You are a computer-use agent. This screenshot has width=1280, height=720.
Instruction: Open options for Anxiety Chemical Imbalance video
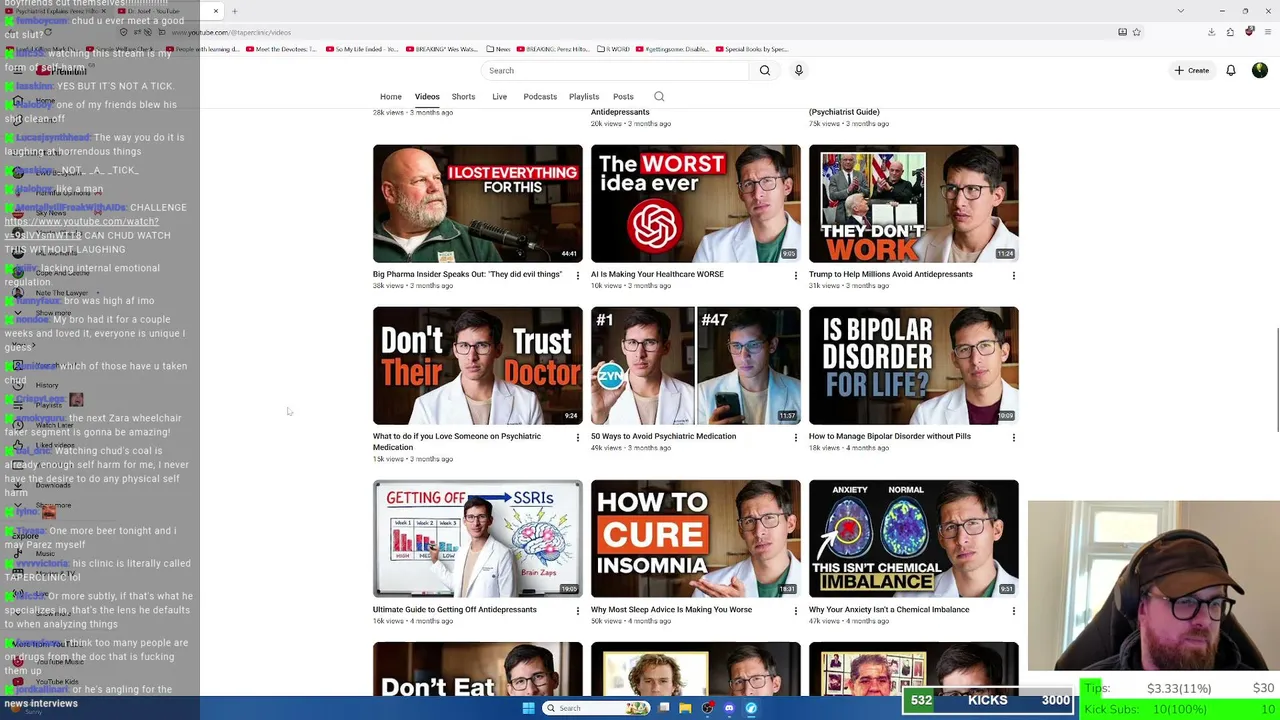[x=1014, y=610]
